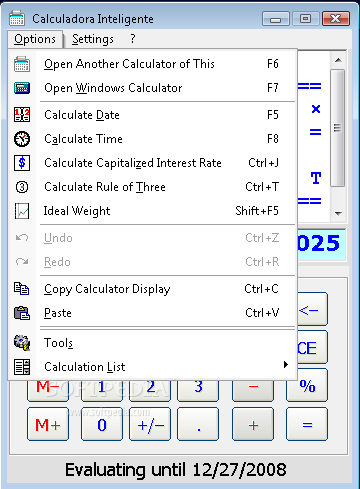The width and height of the screenshot is (360, 489).
Task: Click the clipboard Paste icon
Action: click(22, 313)
